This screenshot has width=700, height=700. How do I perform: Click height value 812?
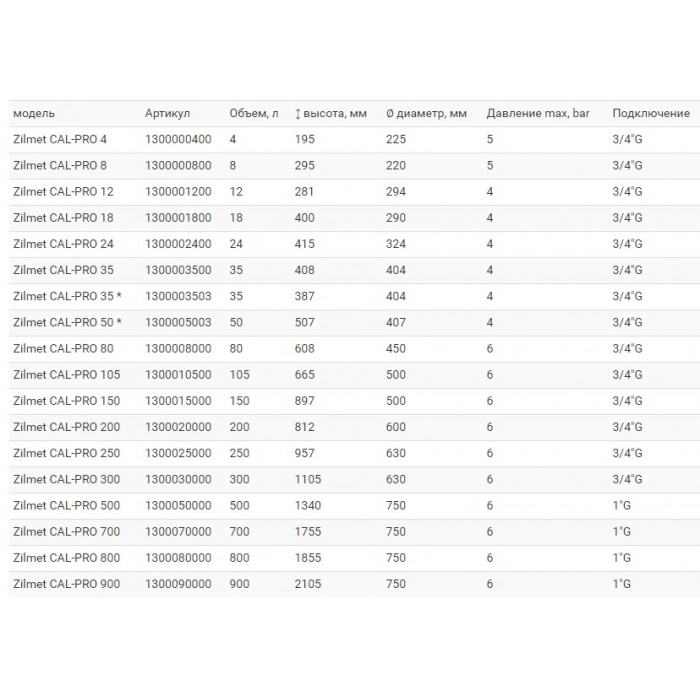pyautogui.click(x=304, y=427)
